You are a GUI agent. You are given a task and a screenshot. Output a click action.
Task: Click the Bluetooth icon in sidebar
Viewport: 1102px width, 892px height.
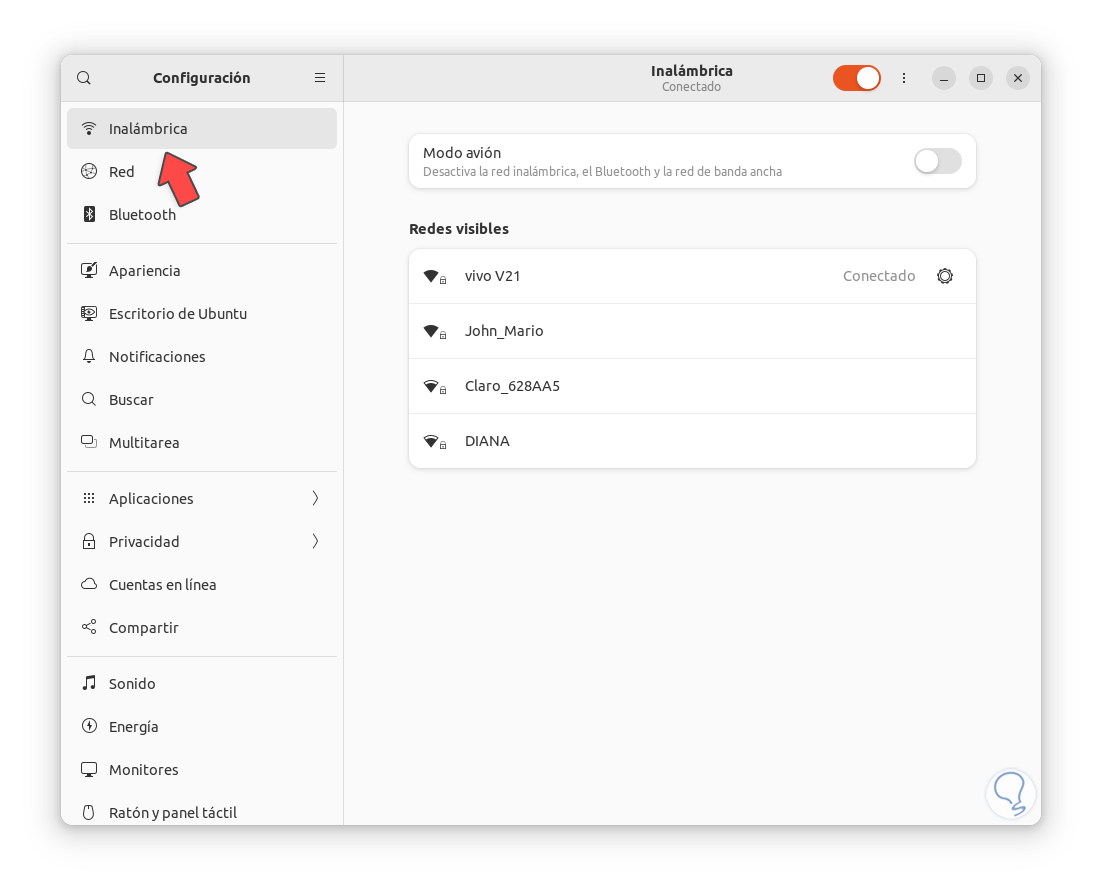89,214
